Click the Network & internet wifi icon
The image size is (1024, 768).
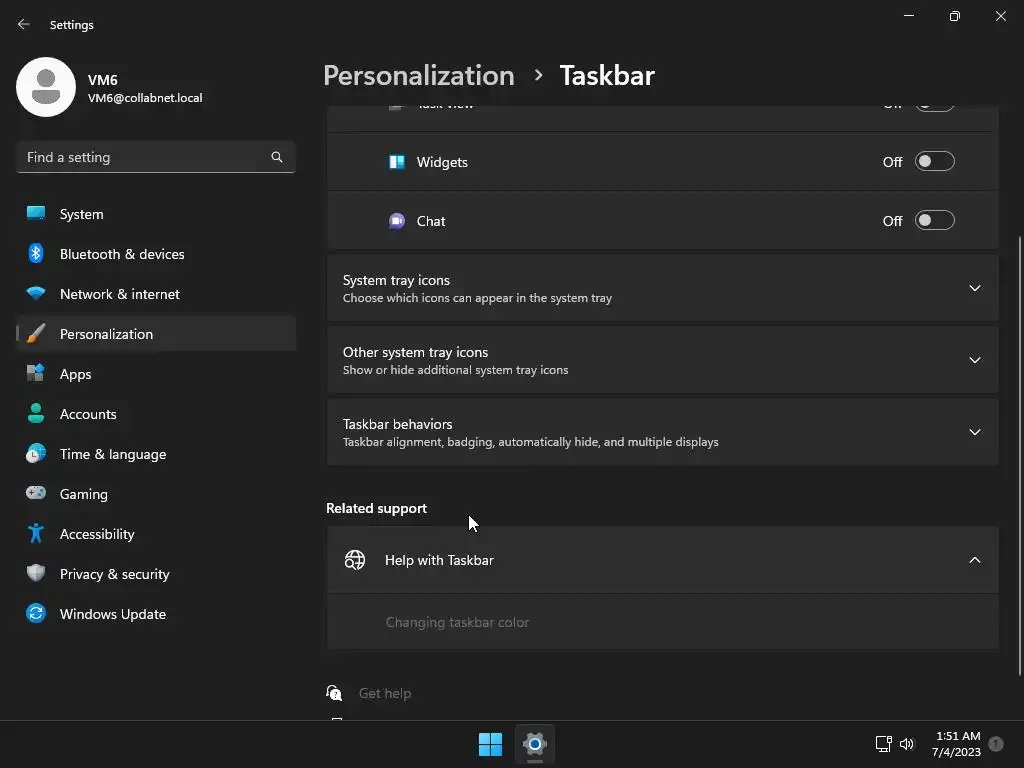pyautogui.click(x=36, y=294)
